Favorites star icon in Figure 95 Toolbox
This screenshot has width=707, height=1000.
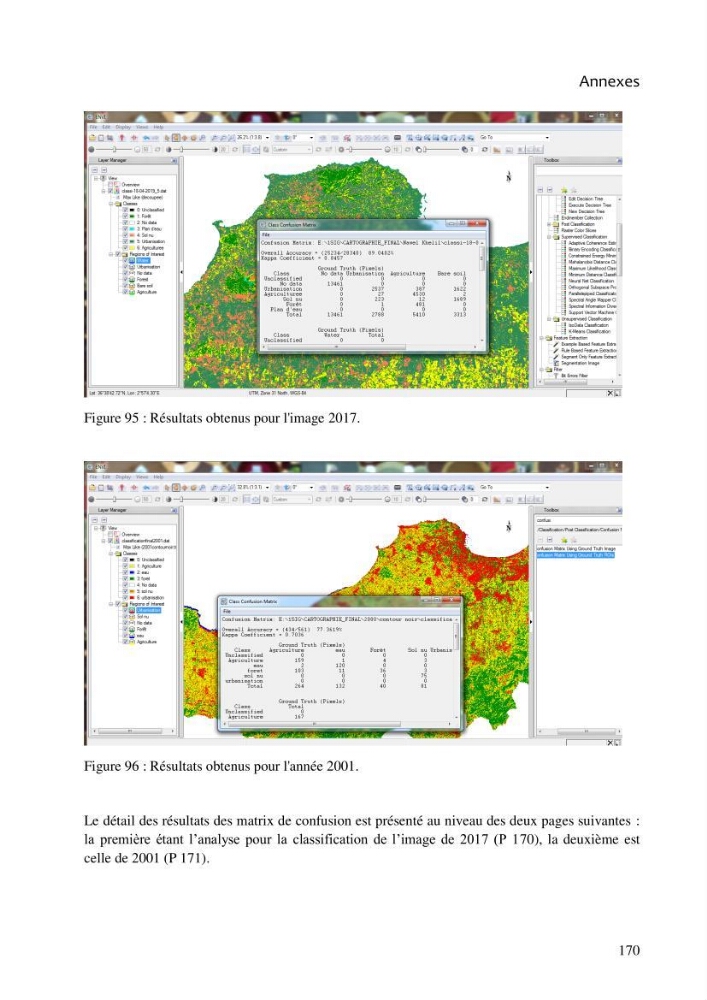tap(564, 190)
